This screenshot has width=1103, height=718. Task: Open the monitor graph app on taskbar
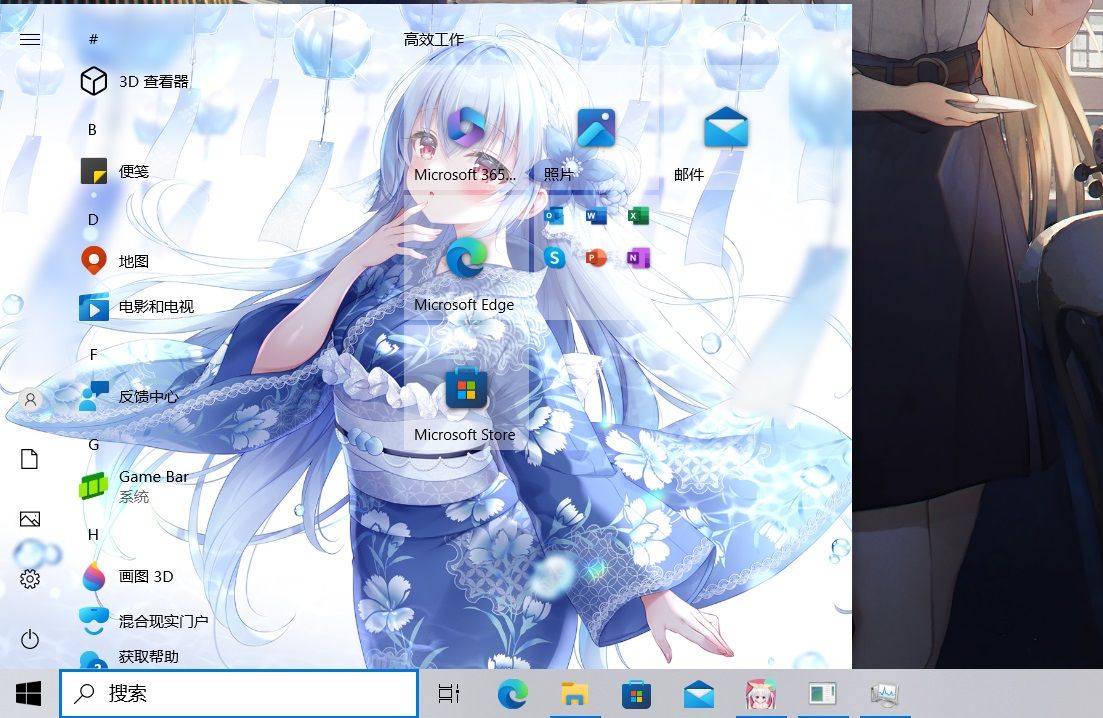(x=885, y=695)
